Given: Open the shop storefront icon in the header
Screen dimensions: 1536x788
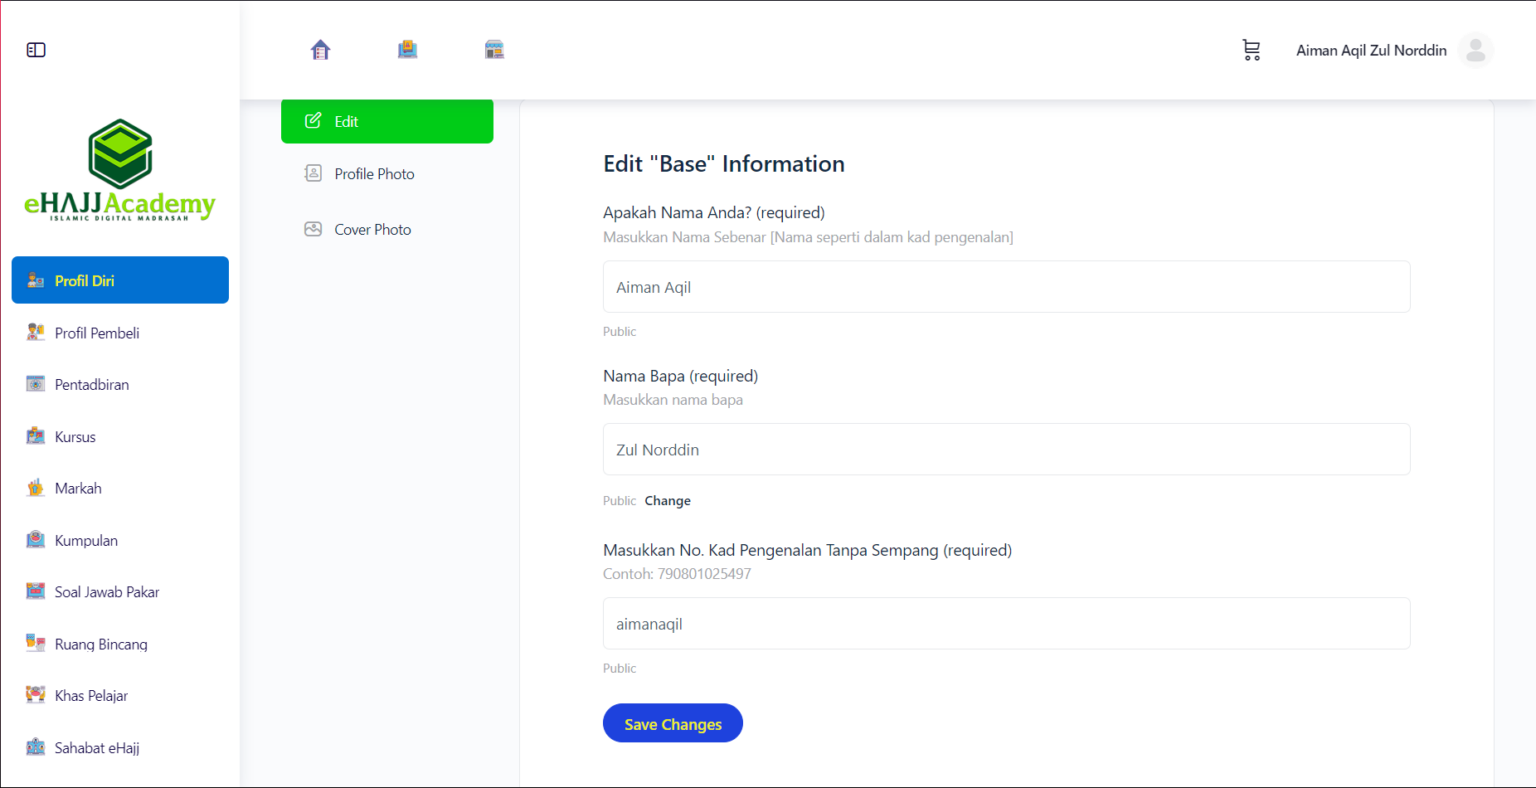Looking at the screenshot, I should pyautogui.click(x=494, y=50).
